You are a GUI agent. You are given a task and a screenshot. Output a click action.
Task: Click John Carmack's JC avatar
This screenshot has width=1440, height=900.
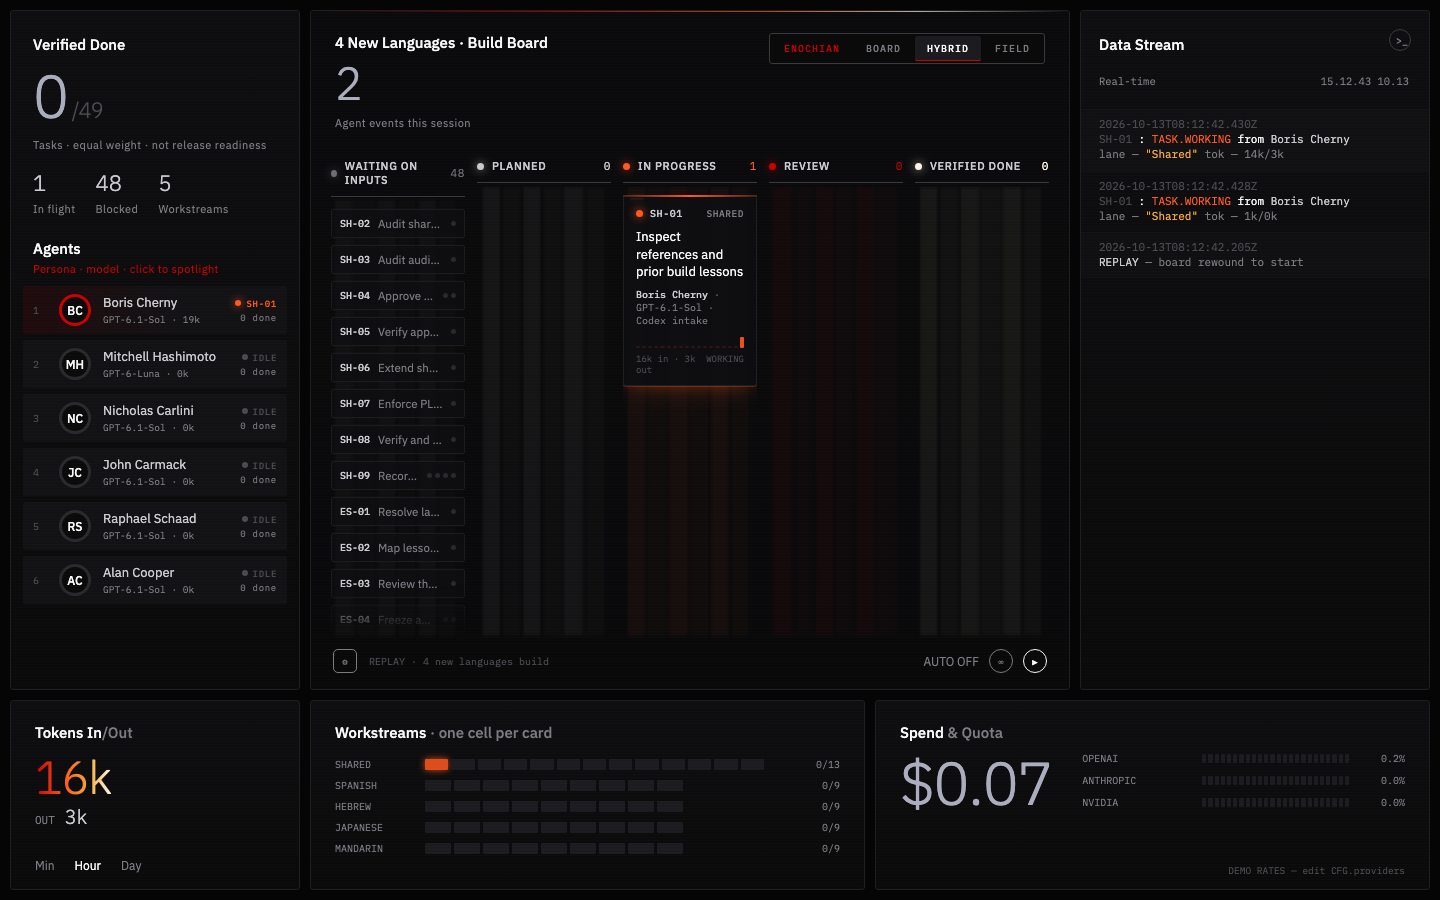click(x=75, y=472)
